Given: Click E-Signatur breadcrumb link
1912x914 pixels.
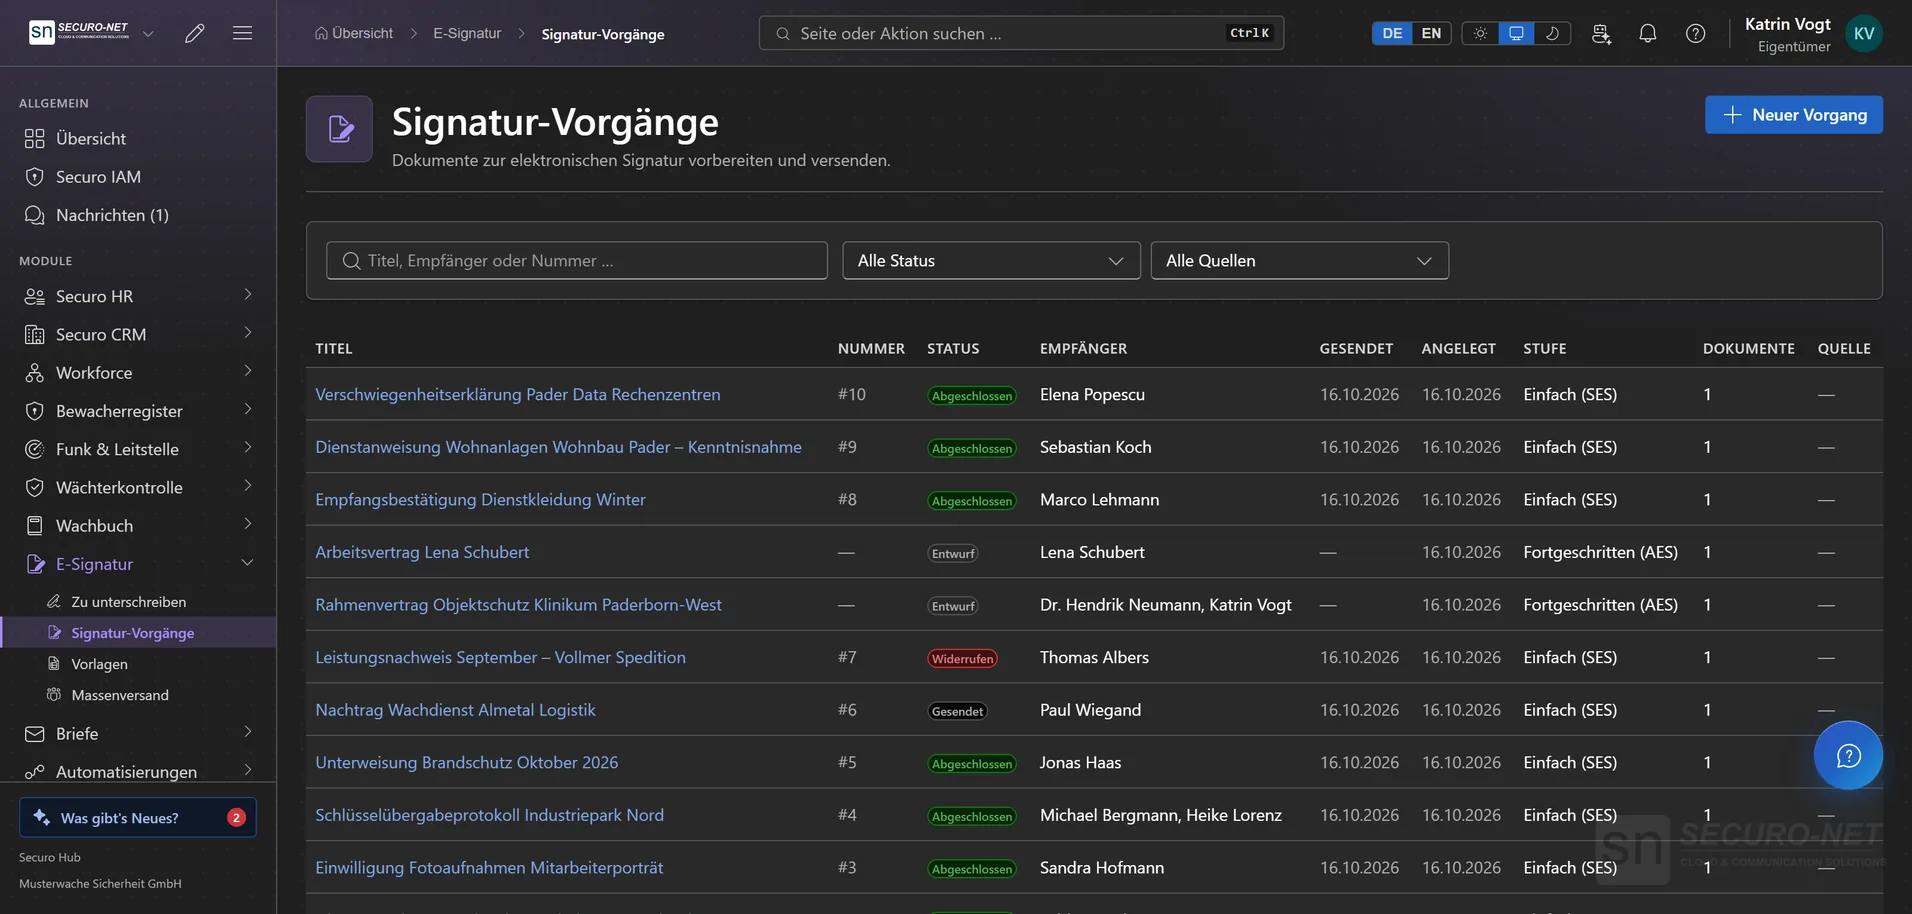Looking at the screenshot, I should click(x=467, y=33).
